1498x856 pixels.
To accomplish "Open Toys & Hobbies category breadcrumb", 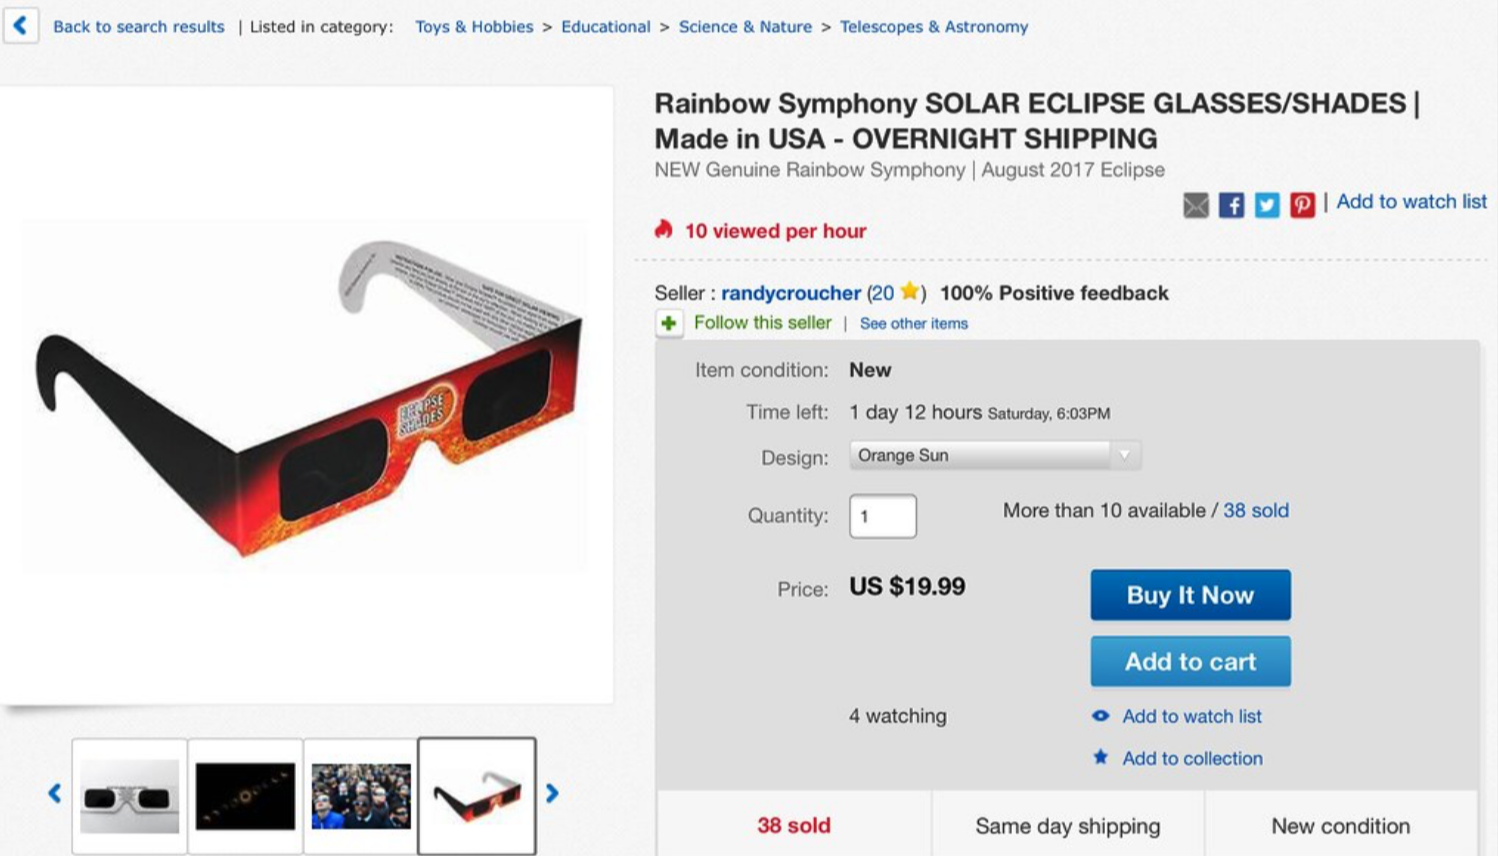I will point(474,27).
